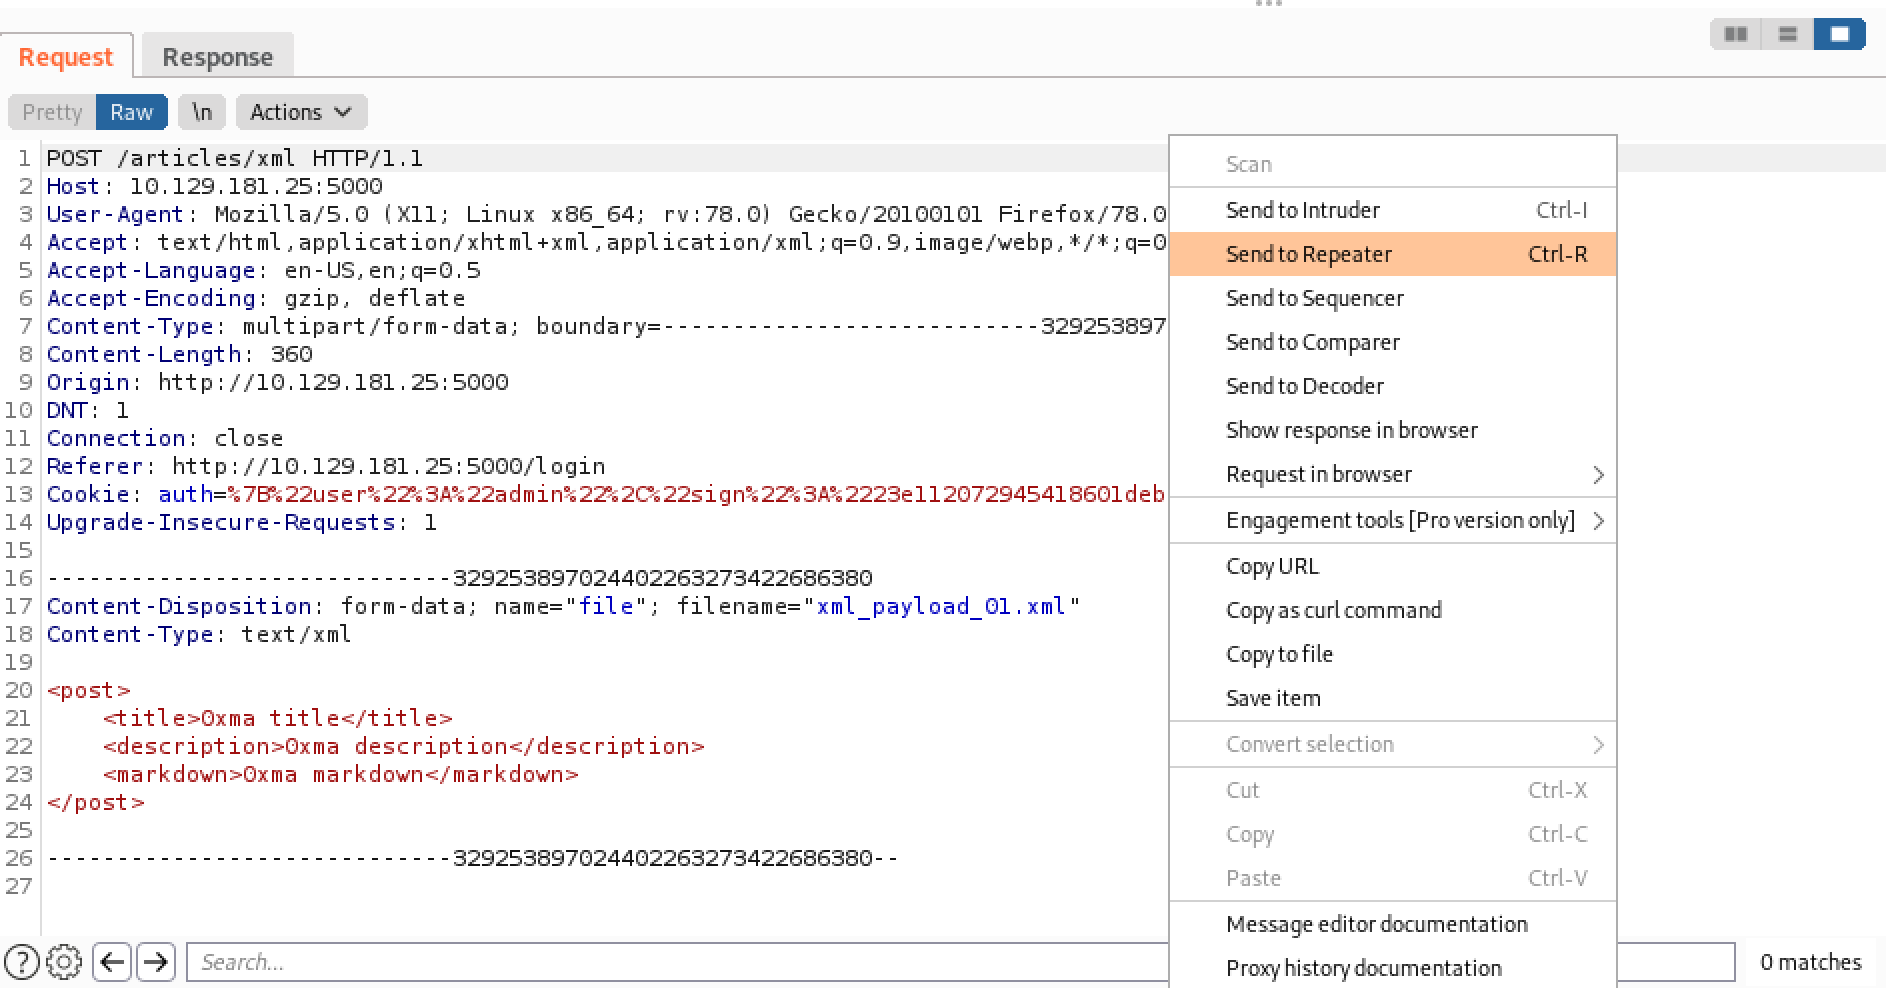
Task: Select Save item
Action: coord(1393,698)
